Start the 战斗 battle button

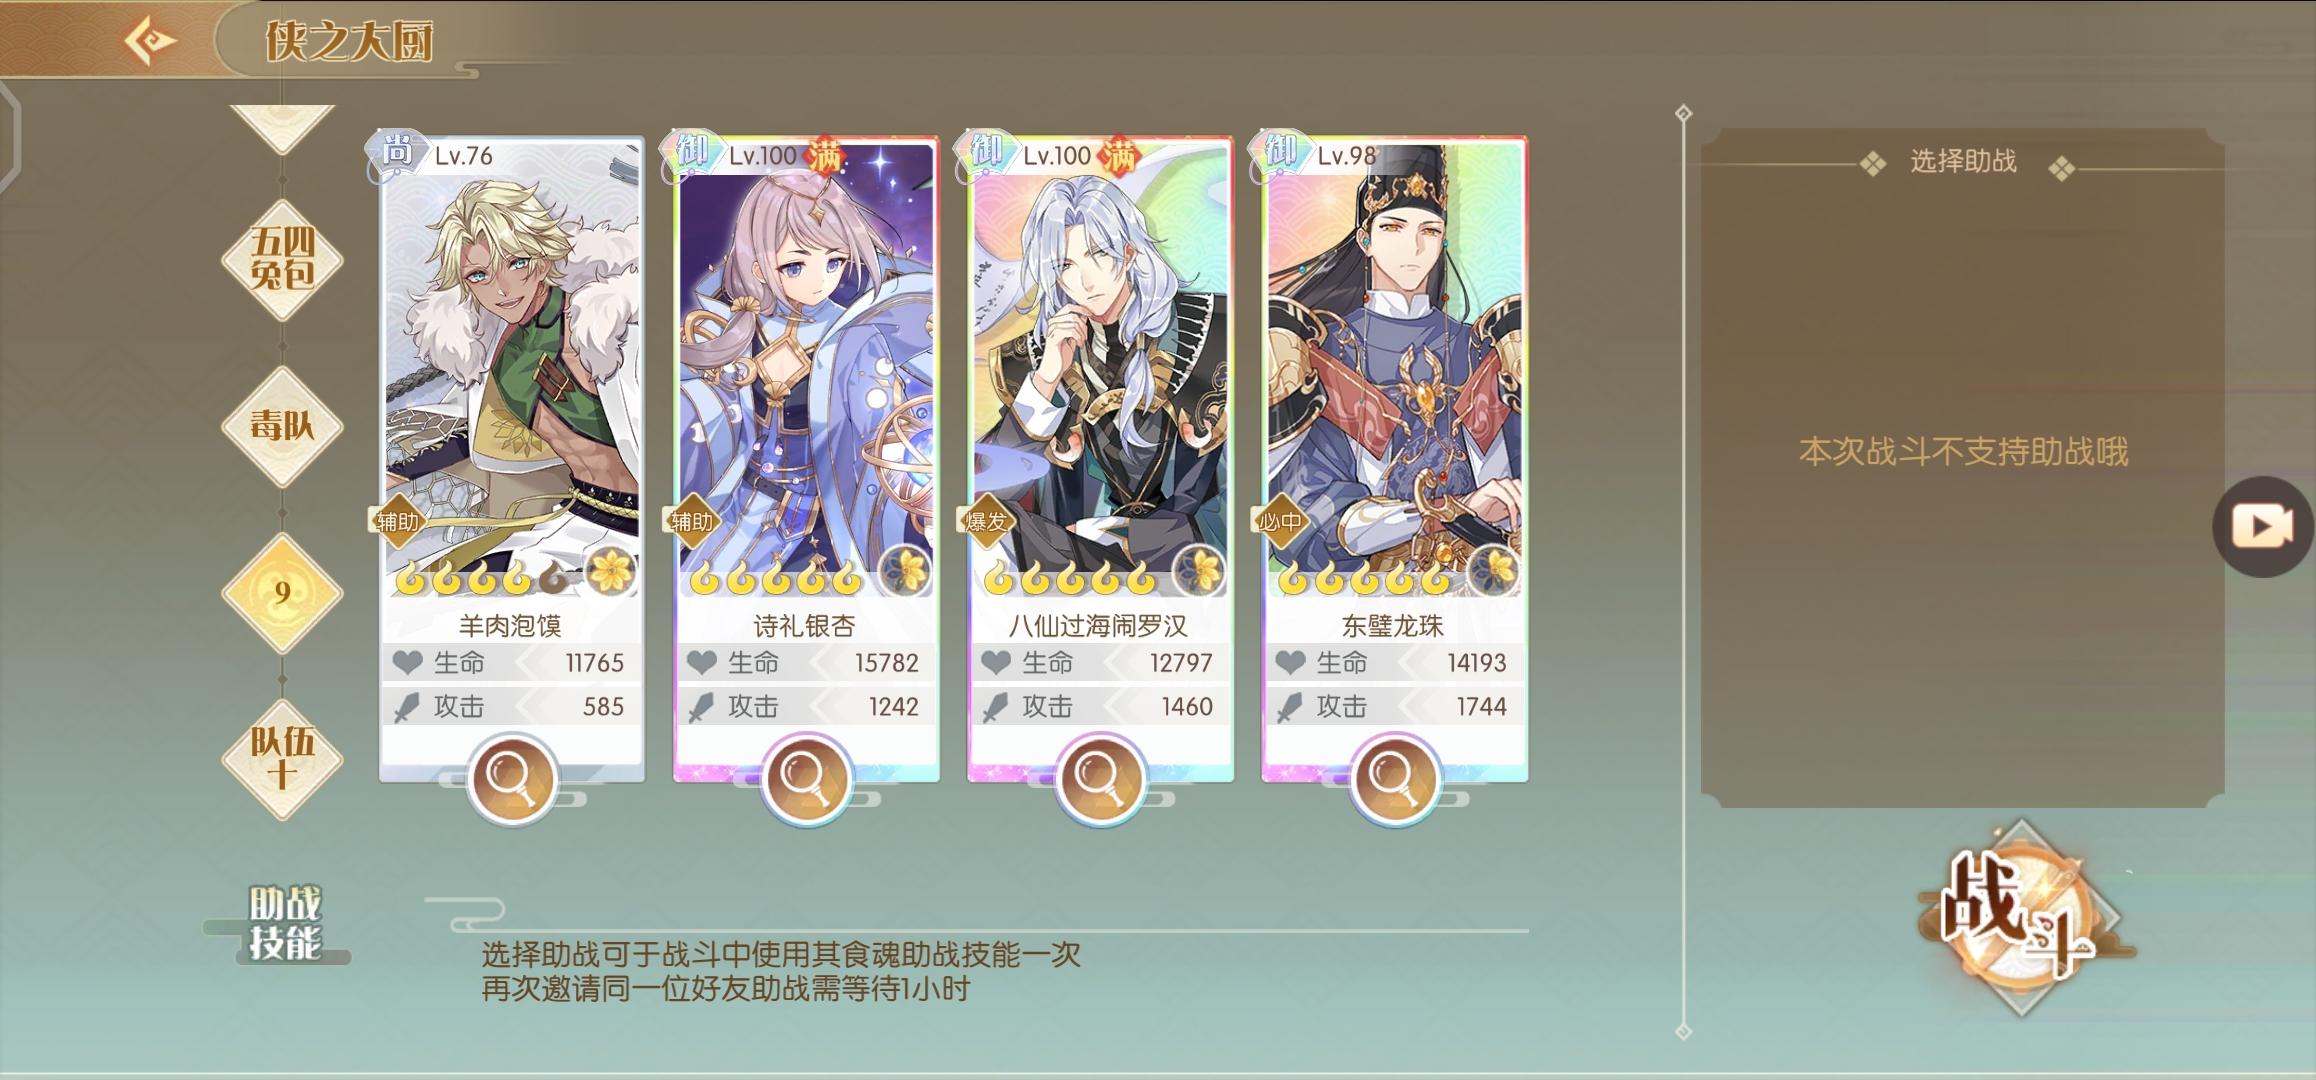[x=2020, y=918]
